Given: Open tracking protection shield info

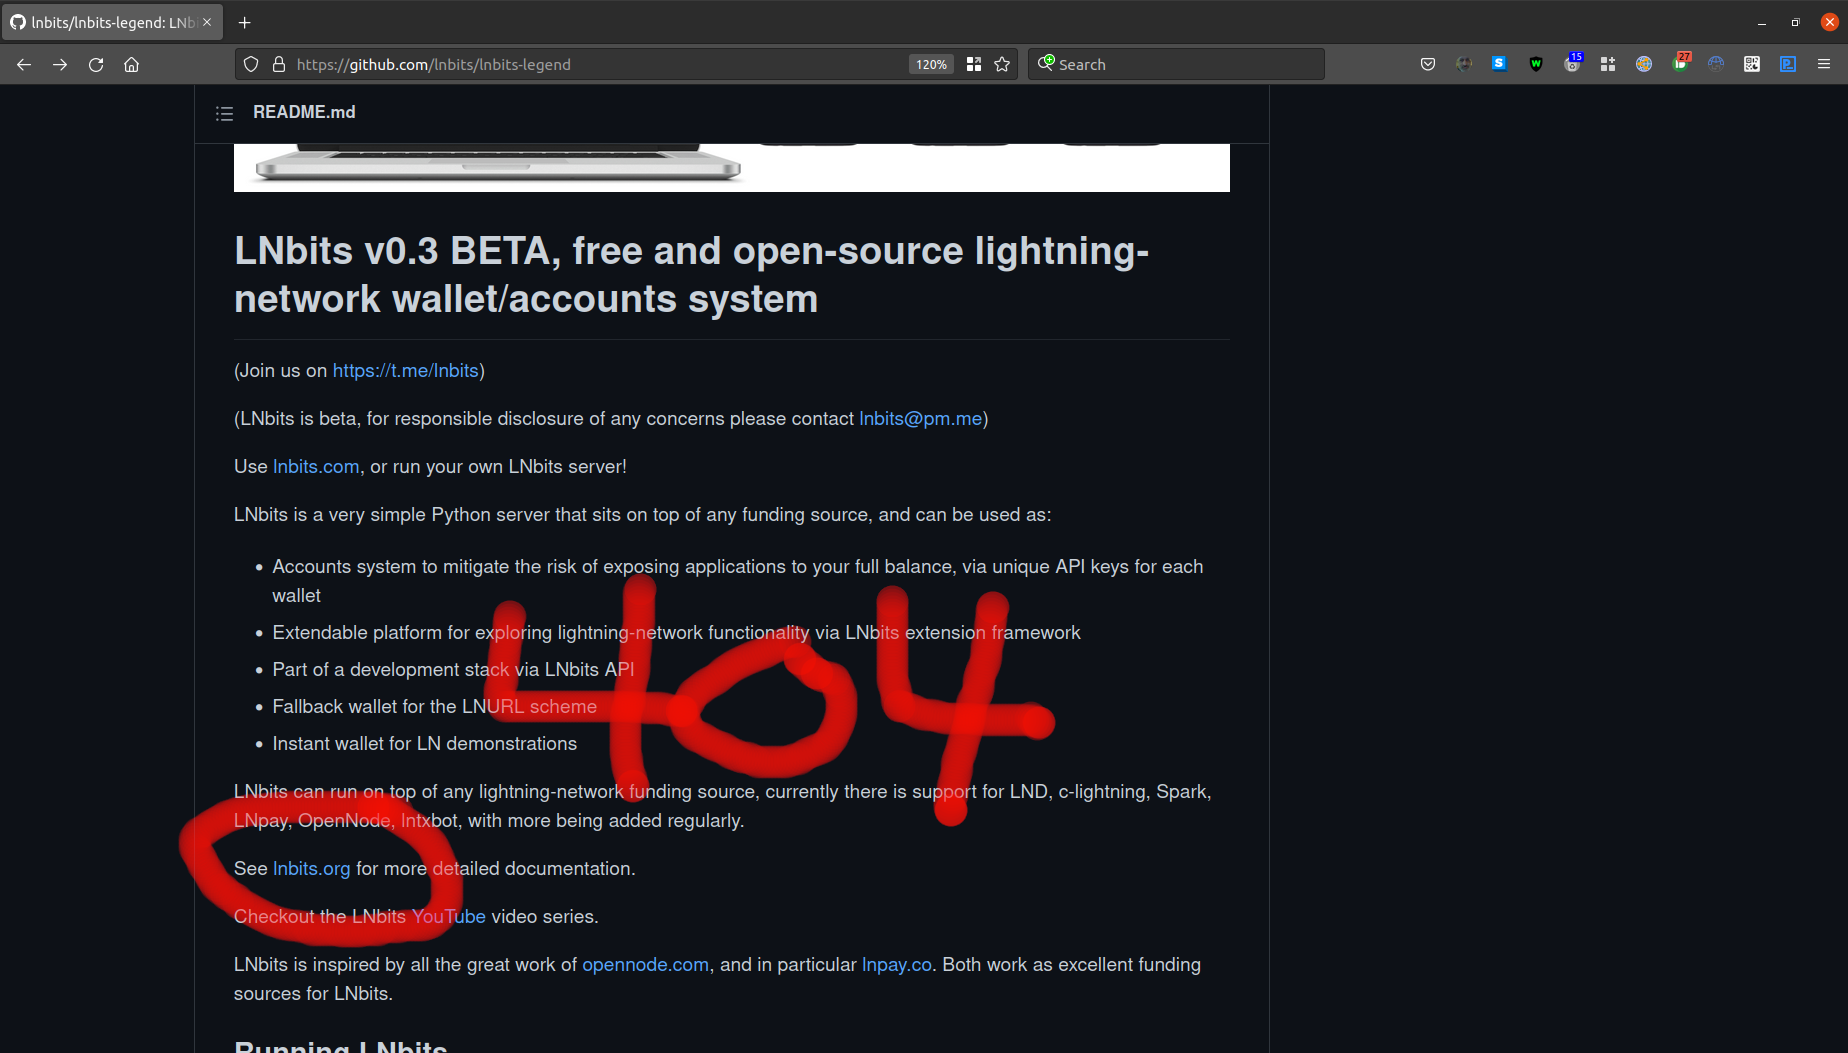Looking at the screenshot, I should tap(251, 64).
